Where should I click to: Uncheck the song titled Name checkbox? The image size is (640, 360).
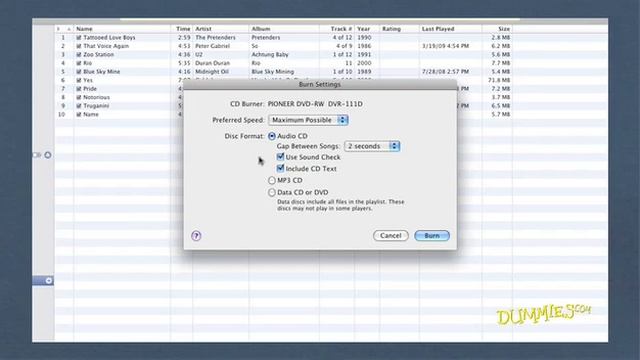(x=79, y=115)
